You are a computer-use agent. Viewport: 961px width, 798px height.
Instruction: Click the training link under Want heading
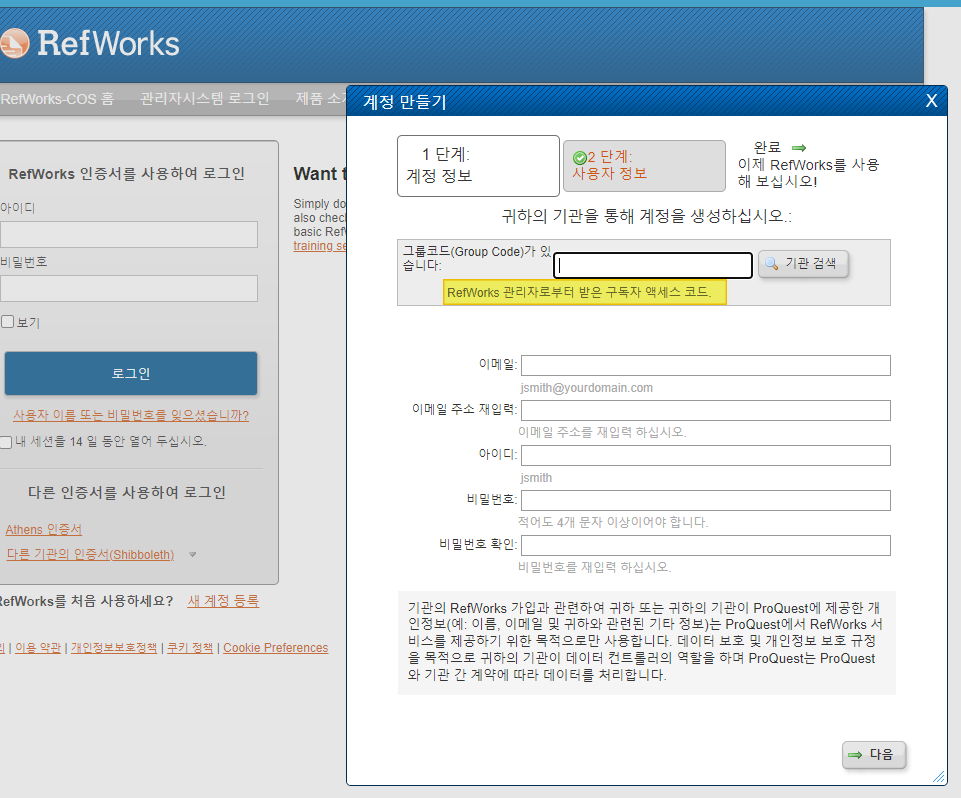pos(320,246)
